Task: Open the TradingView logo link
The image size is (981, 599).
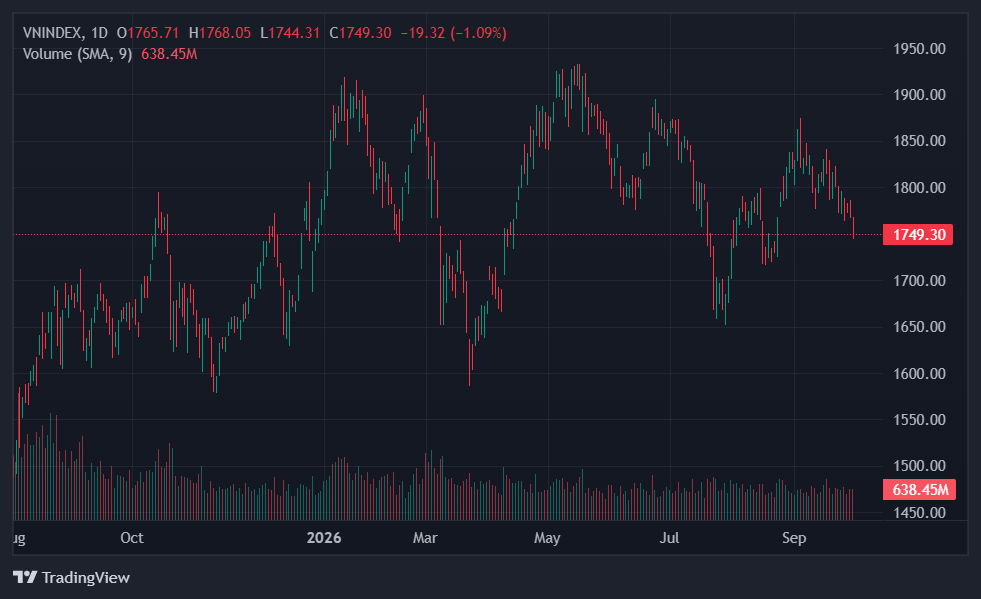Action: click(71, 577)
